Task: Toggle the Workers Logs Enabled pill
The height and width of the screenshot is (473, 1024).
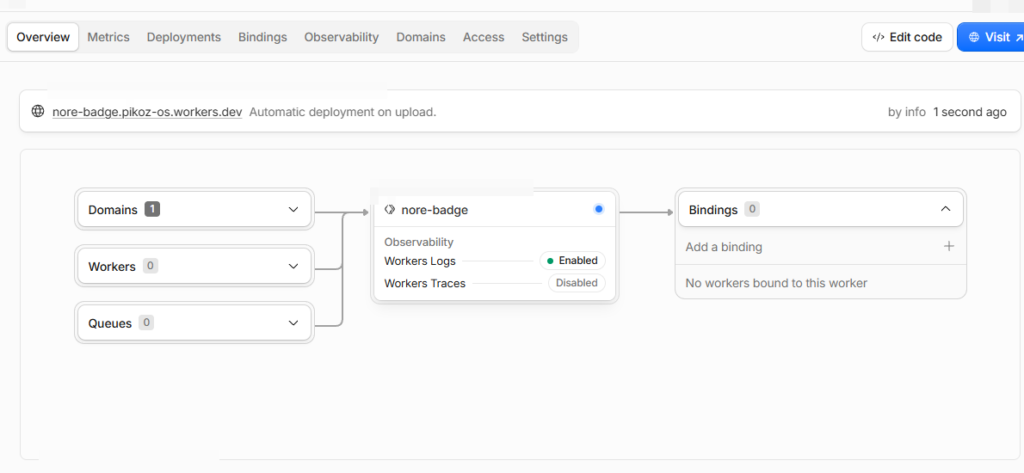Action: (573, 261)
